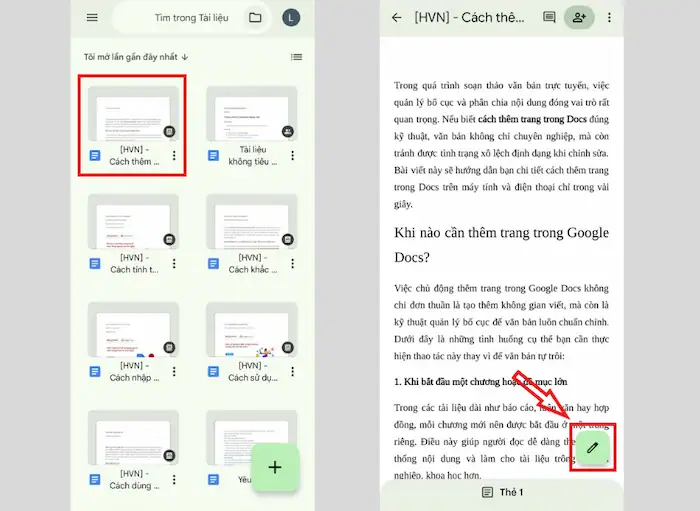Tap the account avatar labeled L
The height and width of the screenshot is (511, 700).
pos(291,17)
